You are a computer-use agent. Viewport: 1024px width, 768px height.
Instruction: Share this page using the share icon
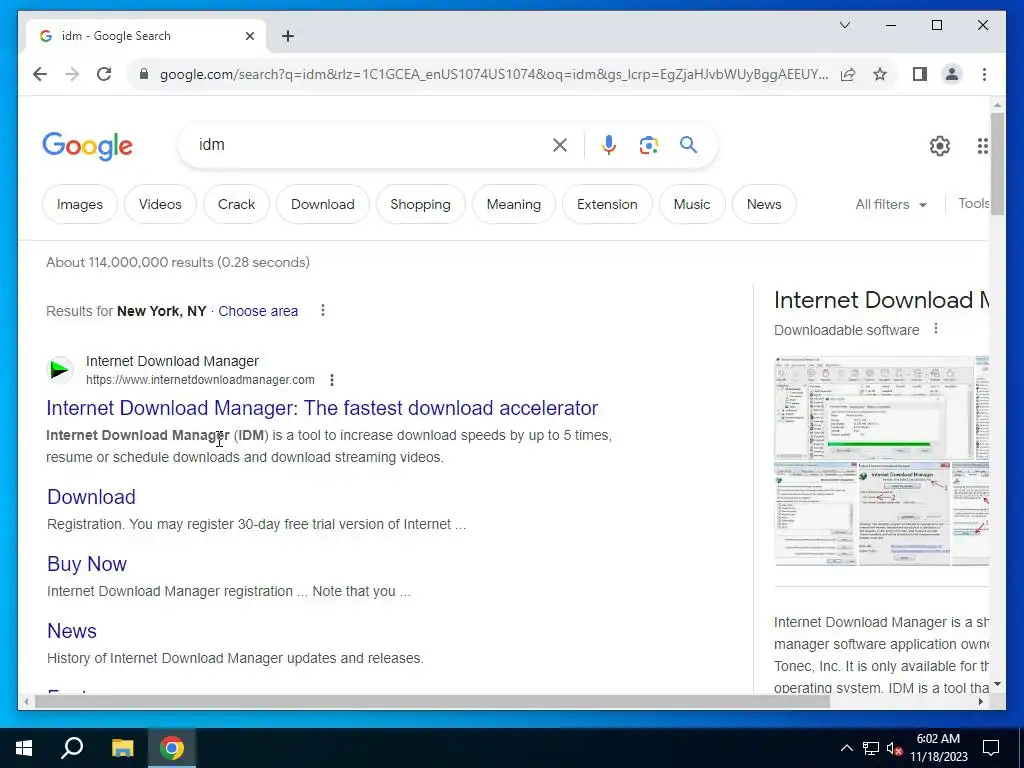[x=848, y=74]
